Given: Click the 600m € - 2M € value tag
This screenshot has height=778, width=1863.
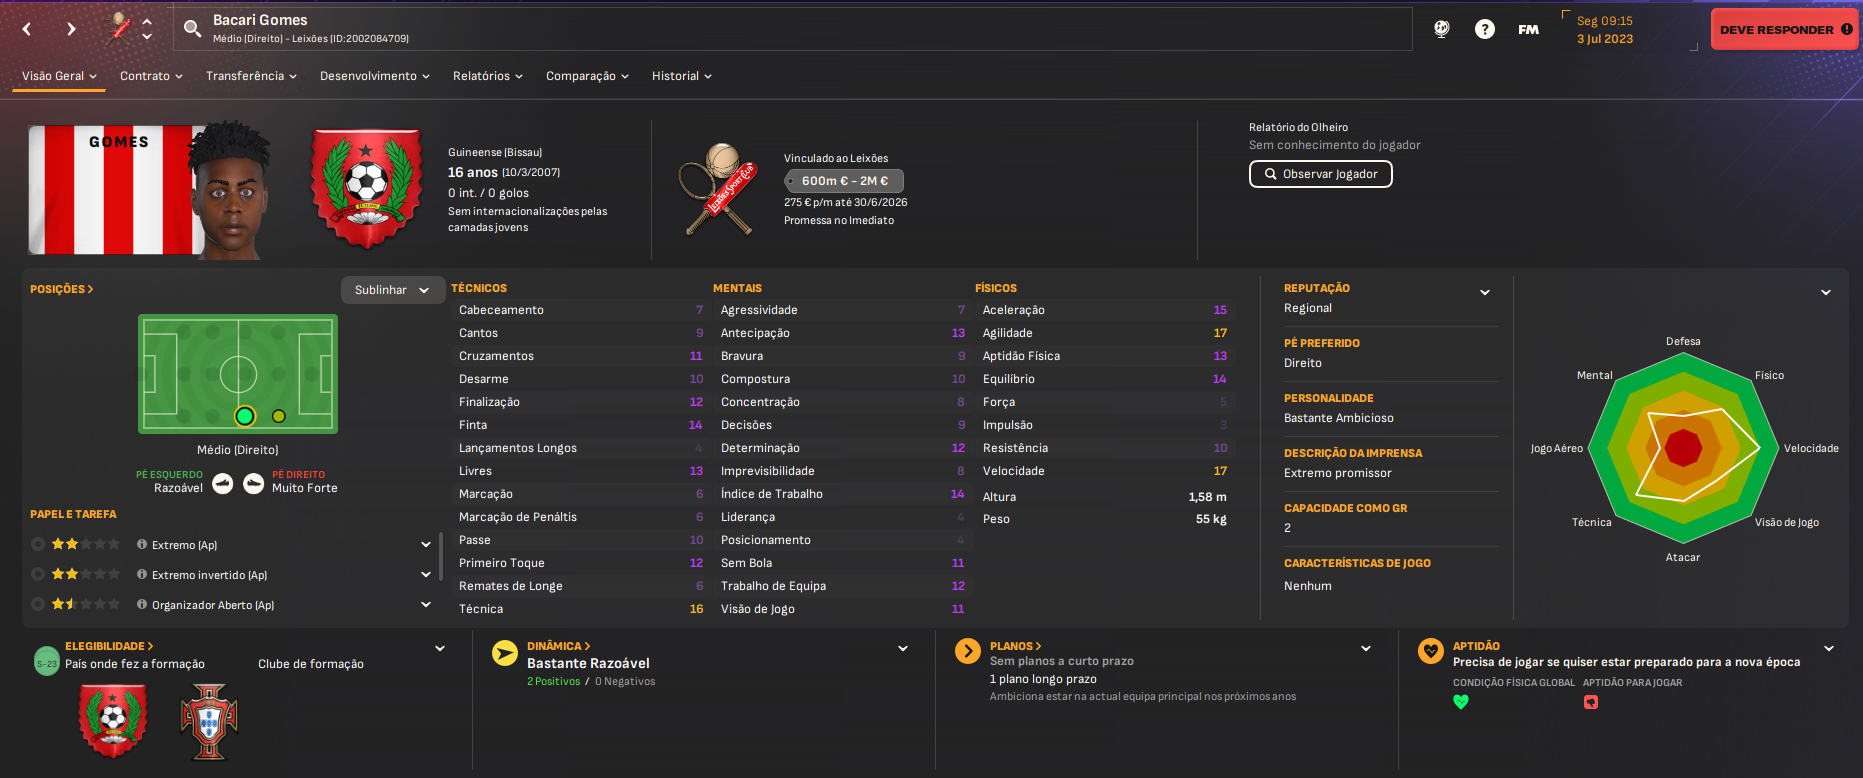Looking at the screenshot, I should [843, 181].
